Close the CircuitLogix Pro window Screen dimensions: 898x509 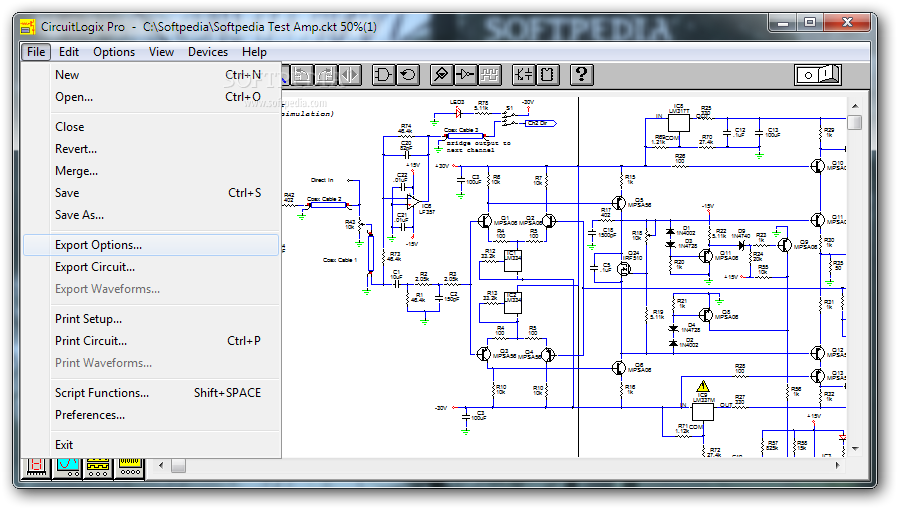[848, 23]
